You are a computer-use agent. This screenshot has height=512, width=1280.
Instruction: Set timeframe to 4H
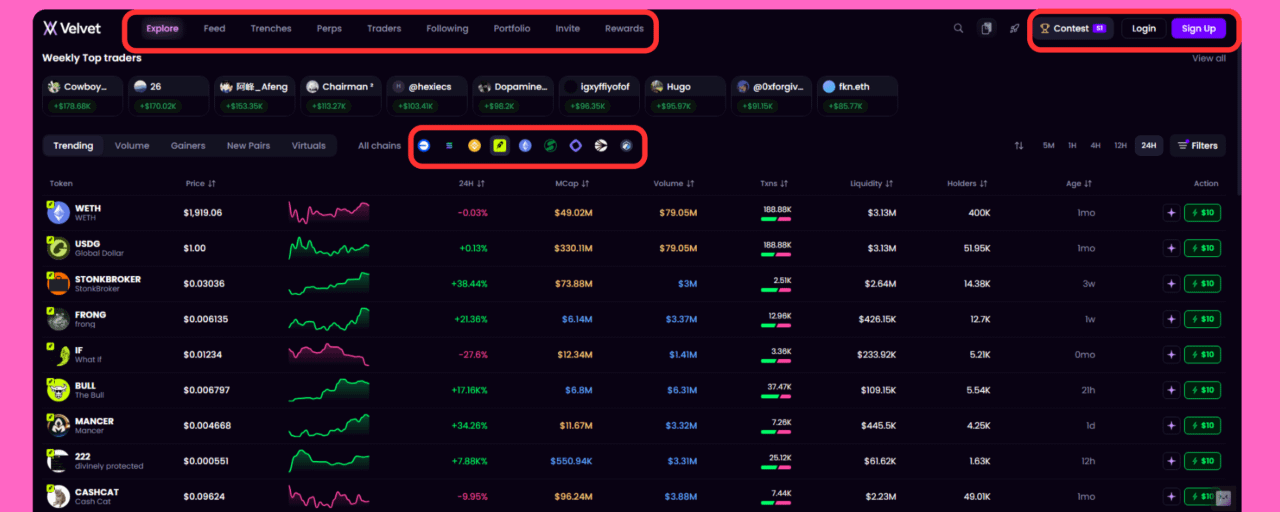click(1095, 146)
